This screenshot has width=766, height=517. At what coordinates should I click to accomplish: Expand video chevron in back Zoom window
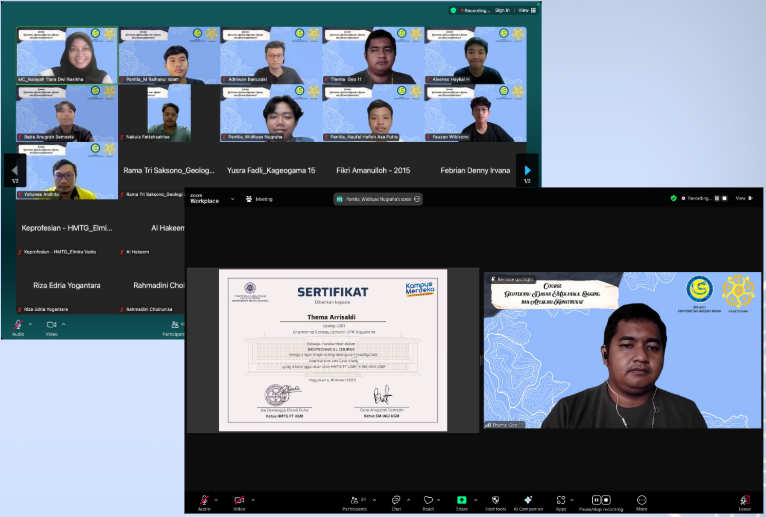(64, 324)
